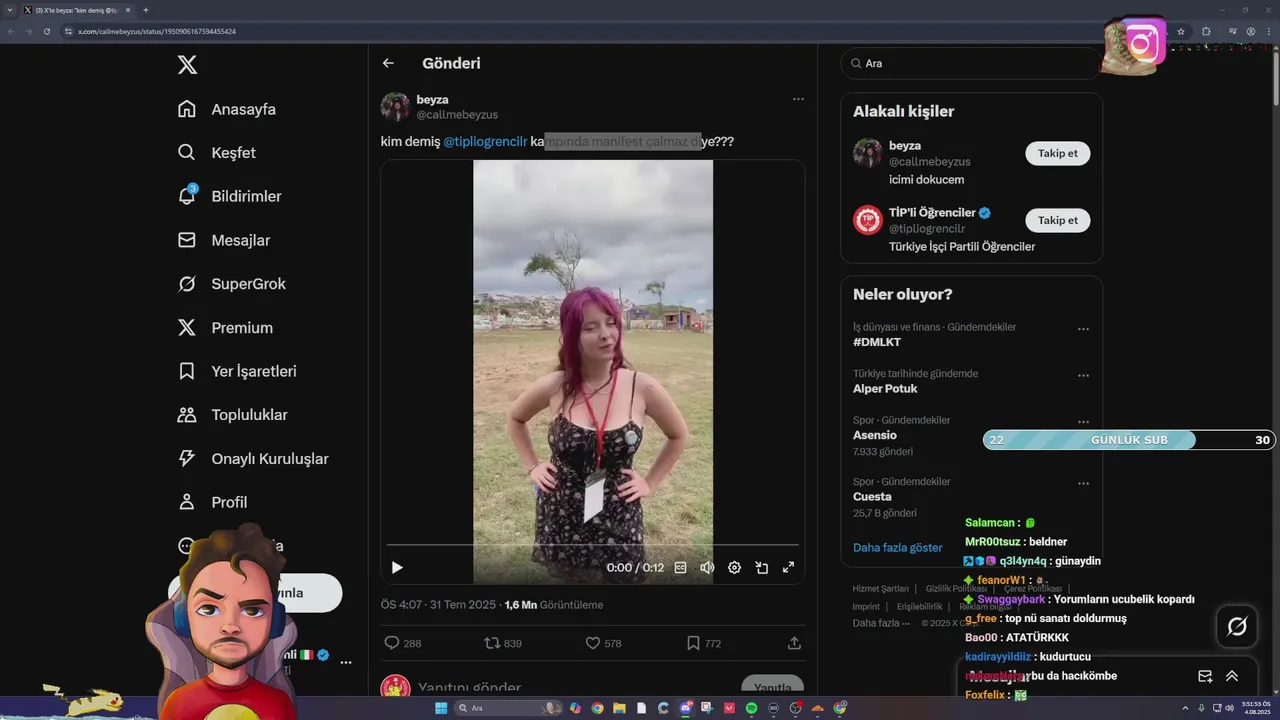Viewport: 1280px width, 720px height.
Task: Open account menu three dots in sidebar
Action: (346, 662)
